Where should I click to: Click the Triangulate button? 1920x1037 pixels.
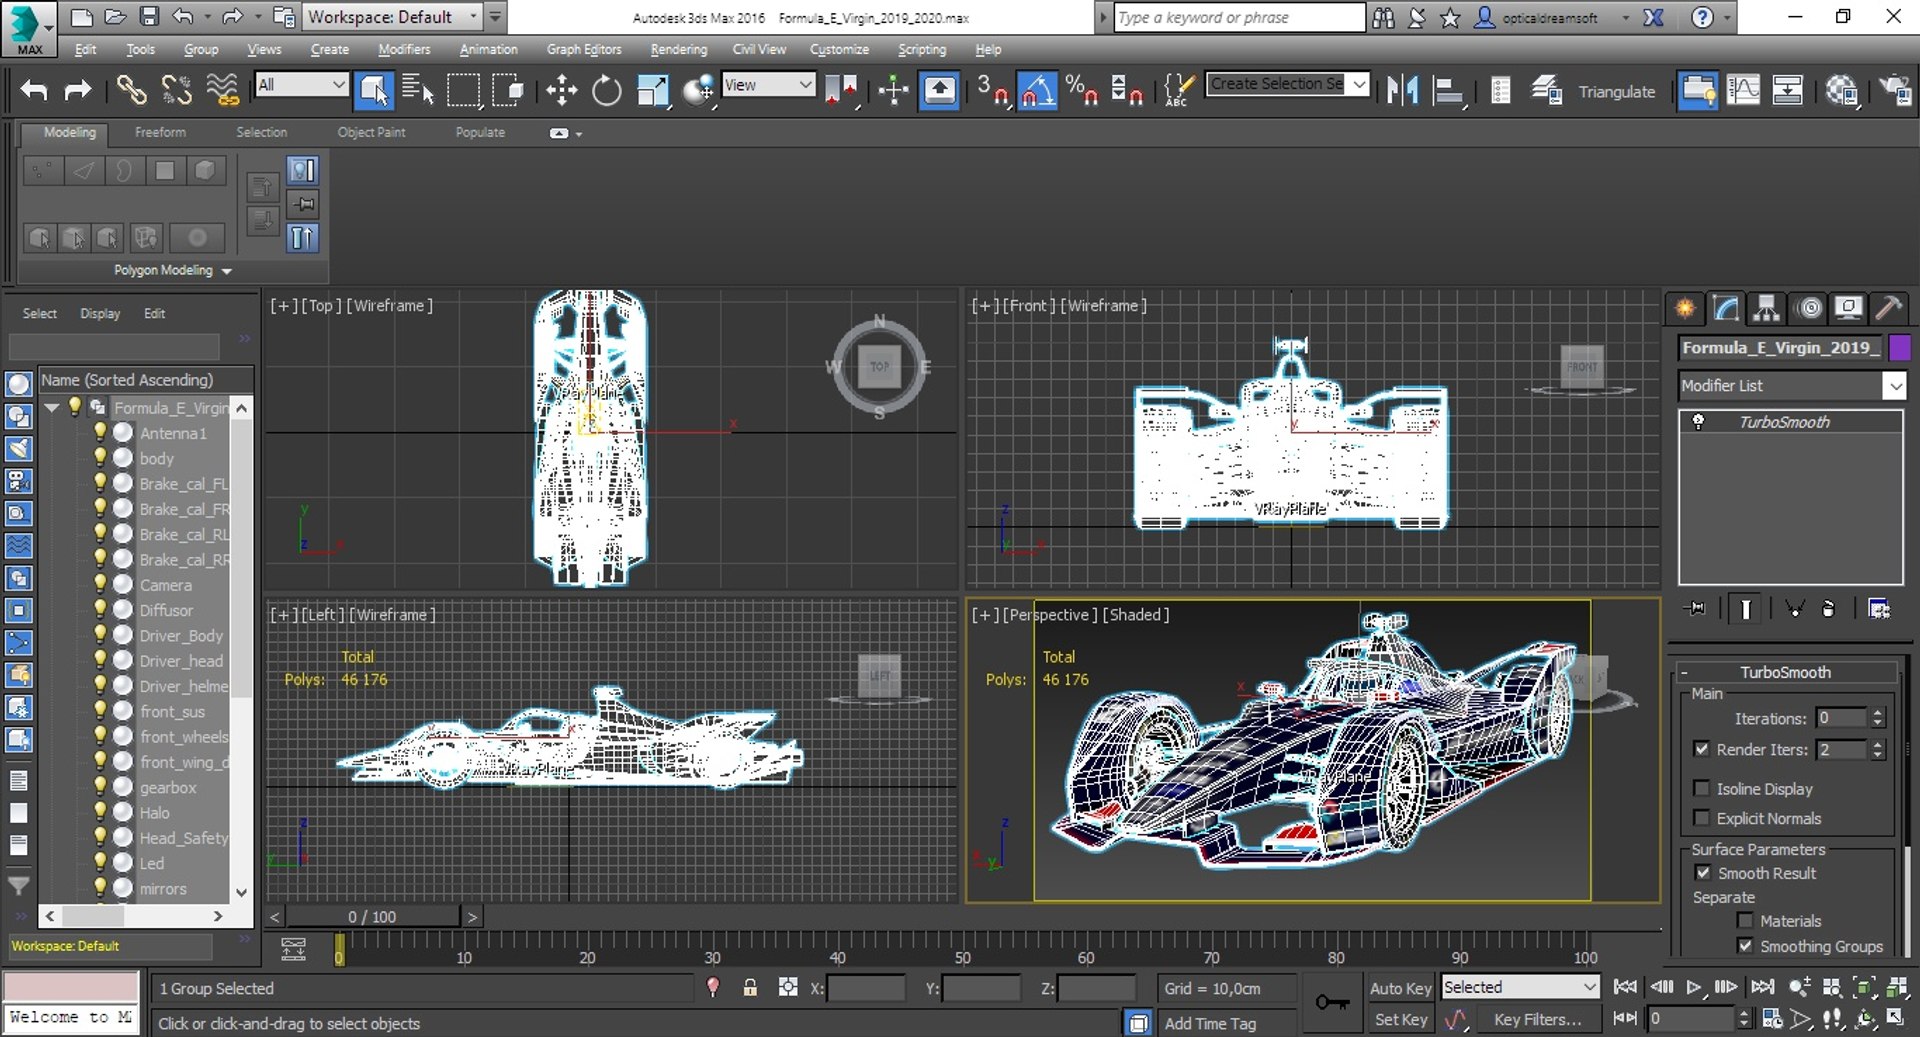pos(1616,91)
